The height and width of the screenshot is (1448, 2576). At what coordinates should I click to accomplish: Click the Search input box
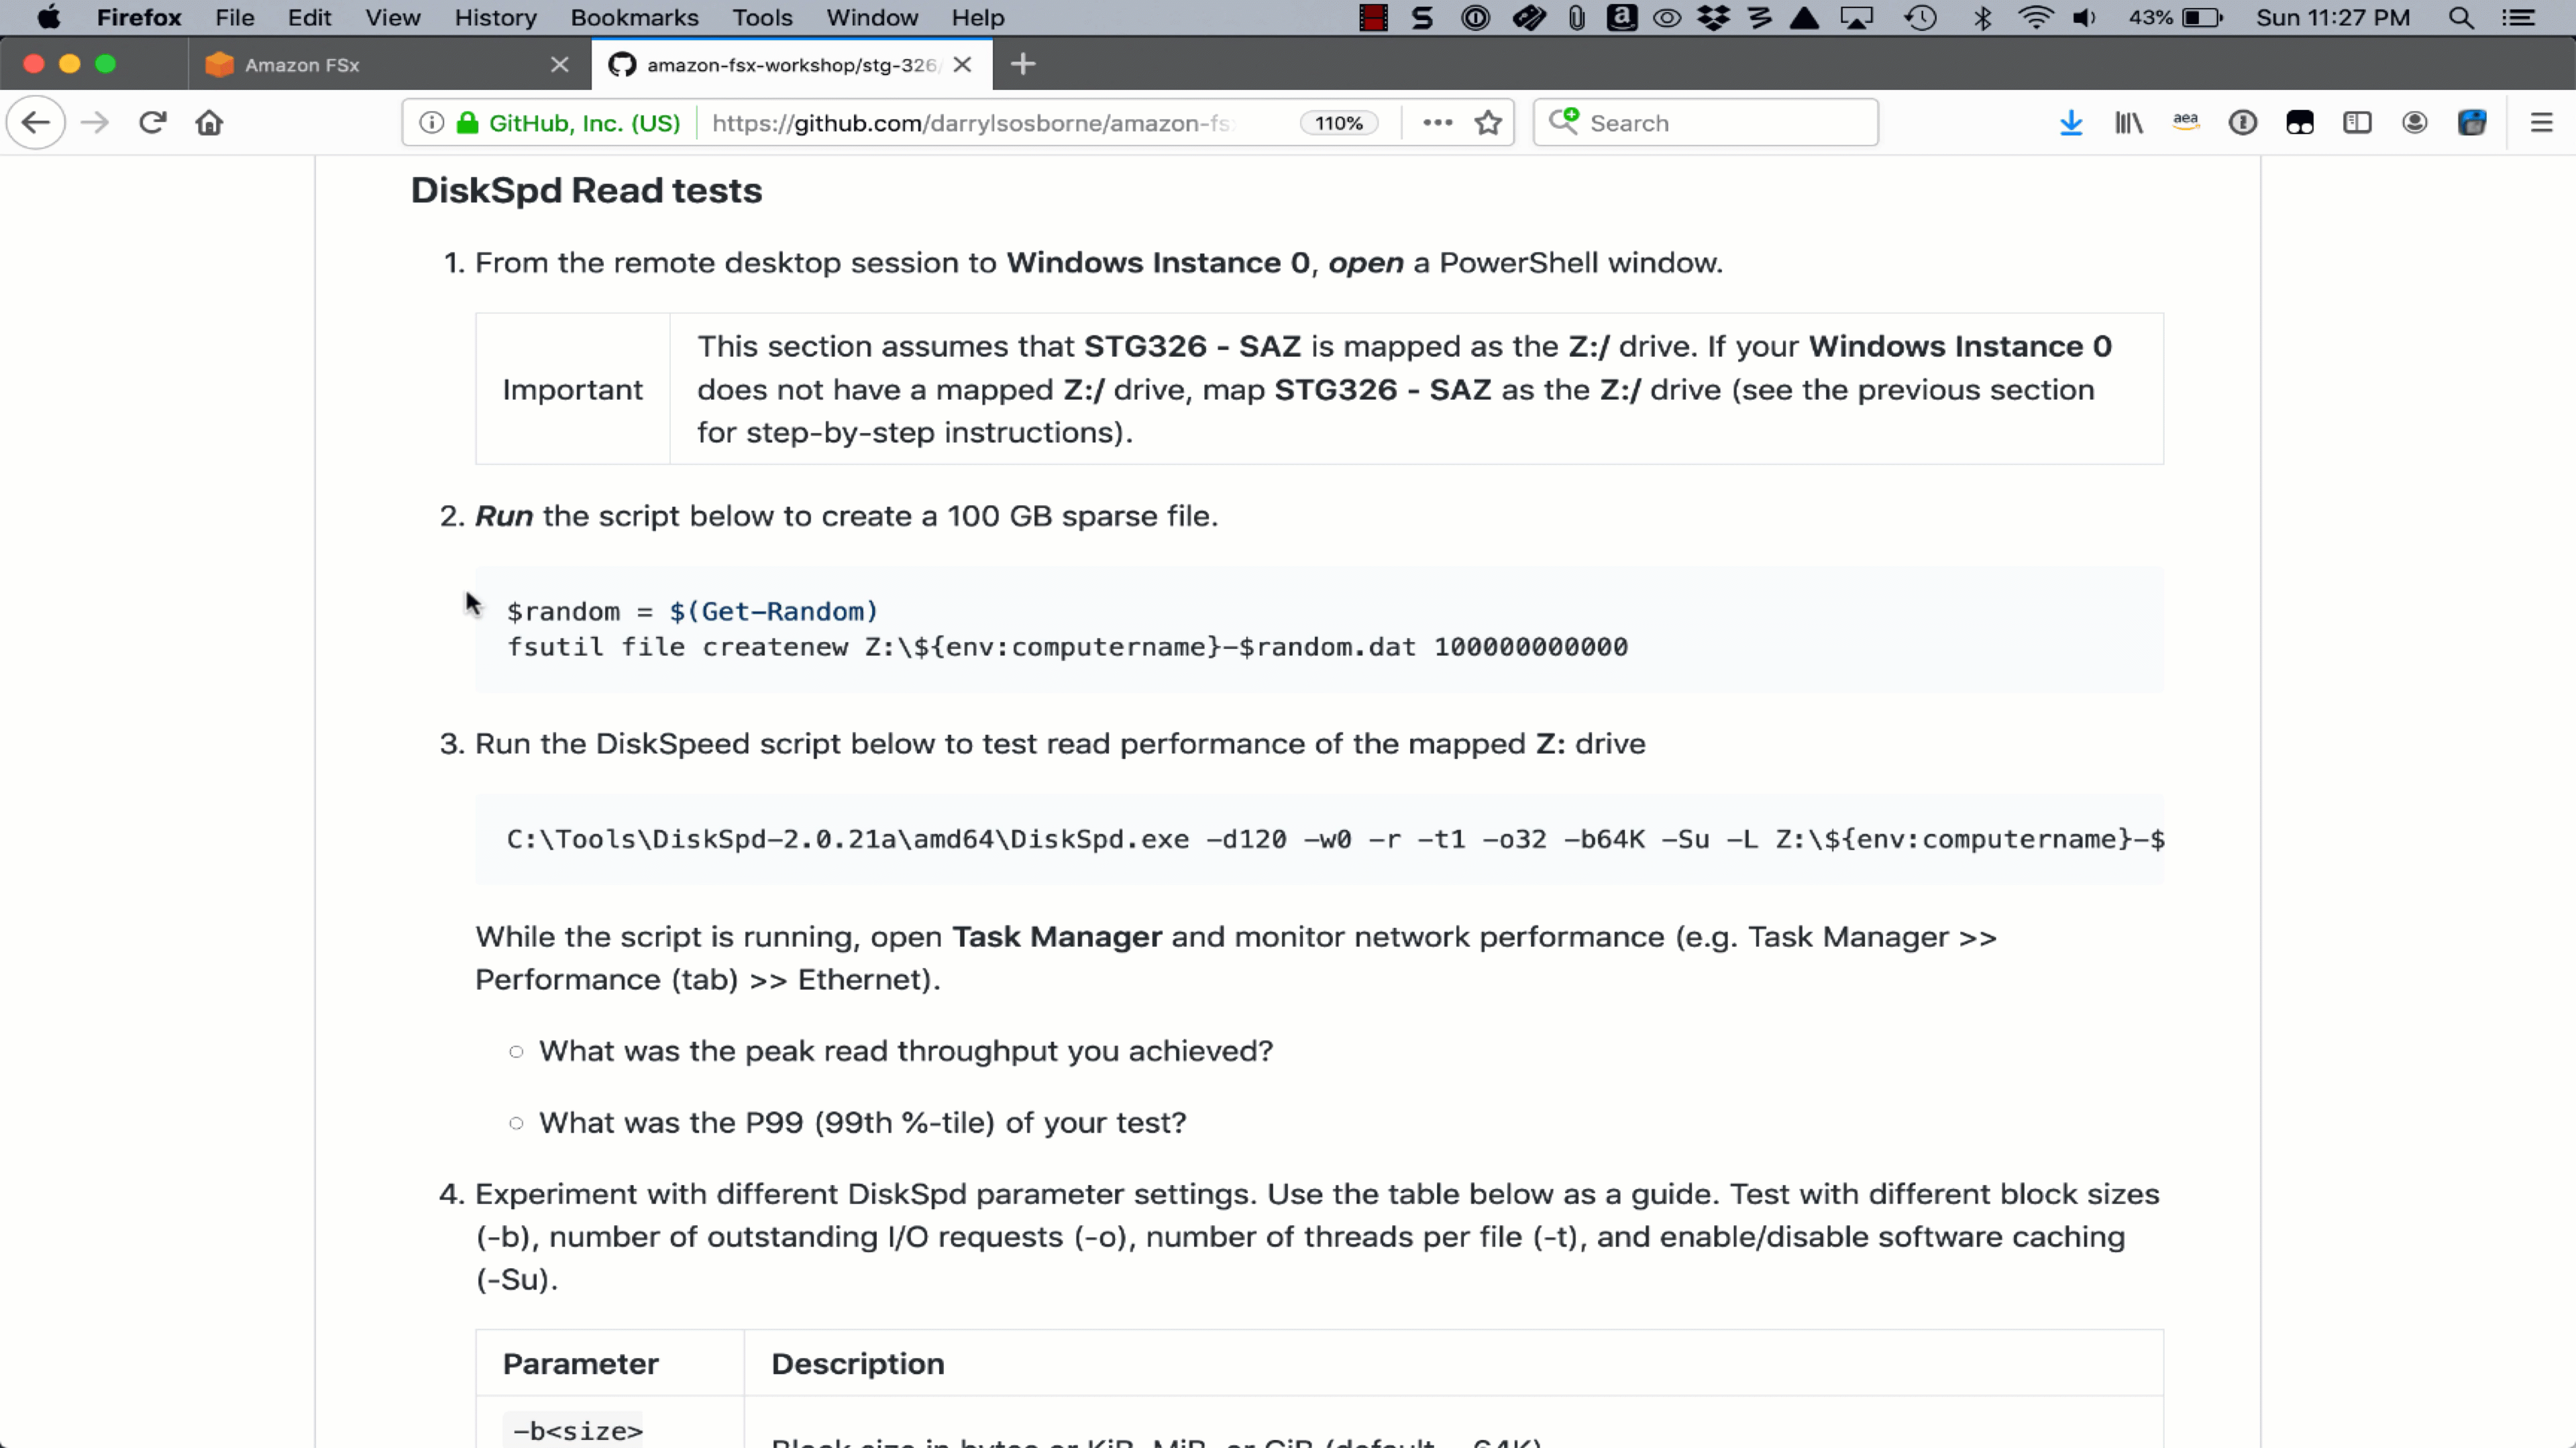[1706, 122]
